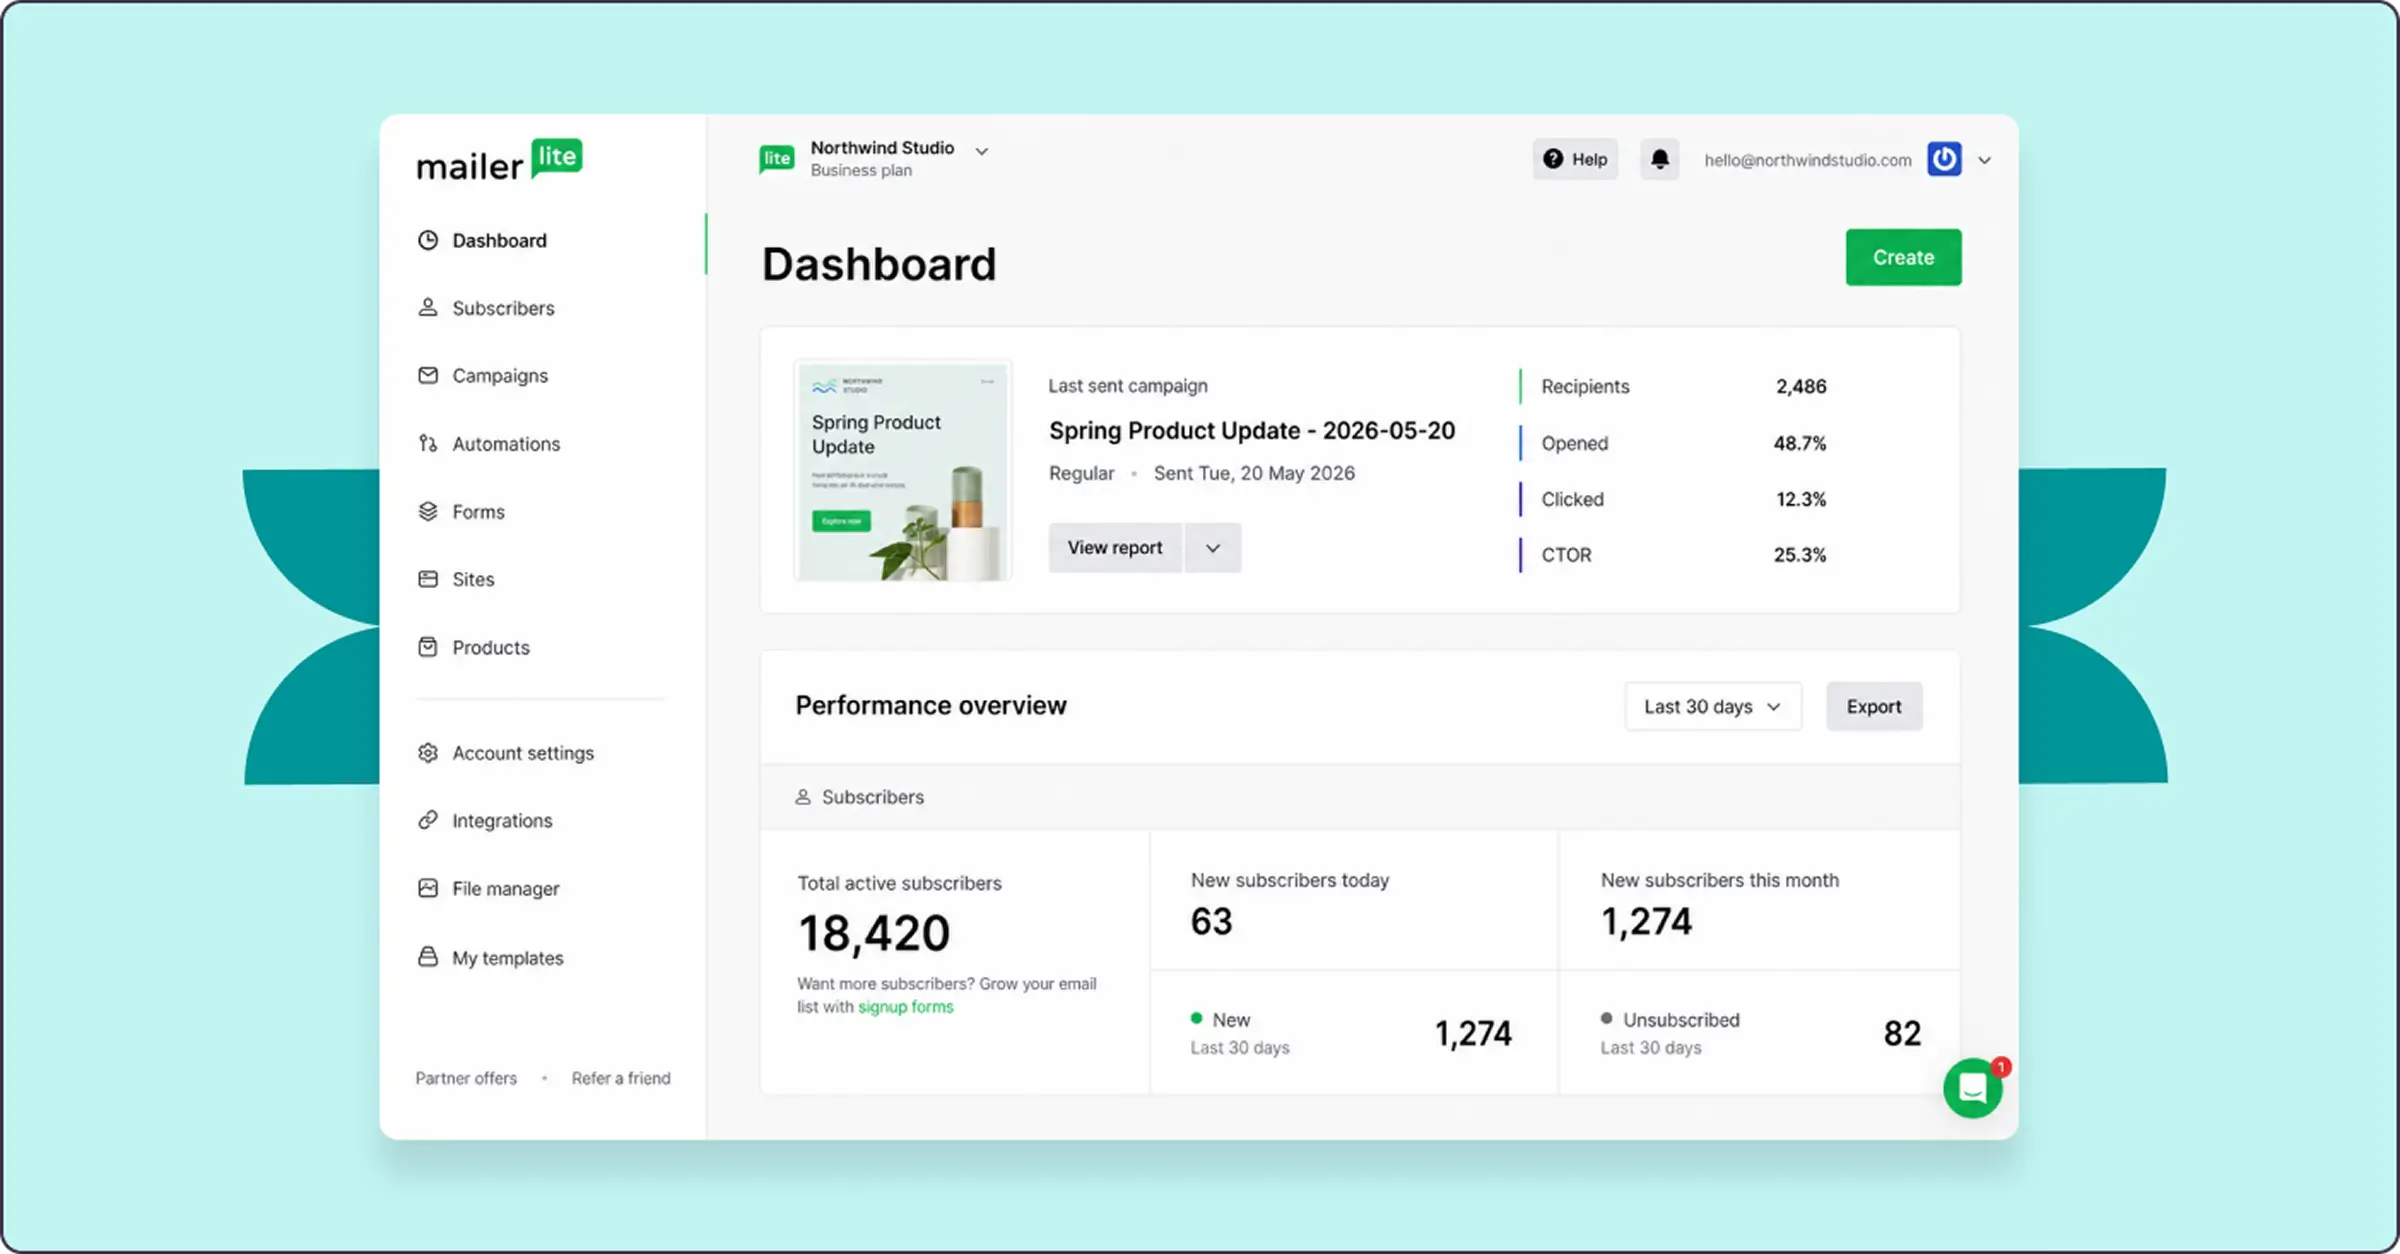Click CTOR value 25.3%
2400x1254 pixels.
pos(1800,555)
